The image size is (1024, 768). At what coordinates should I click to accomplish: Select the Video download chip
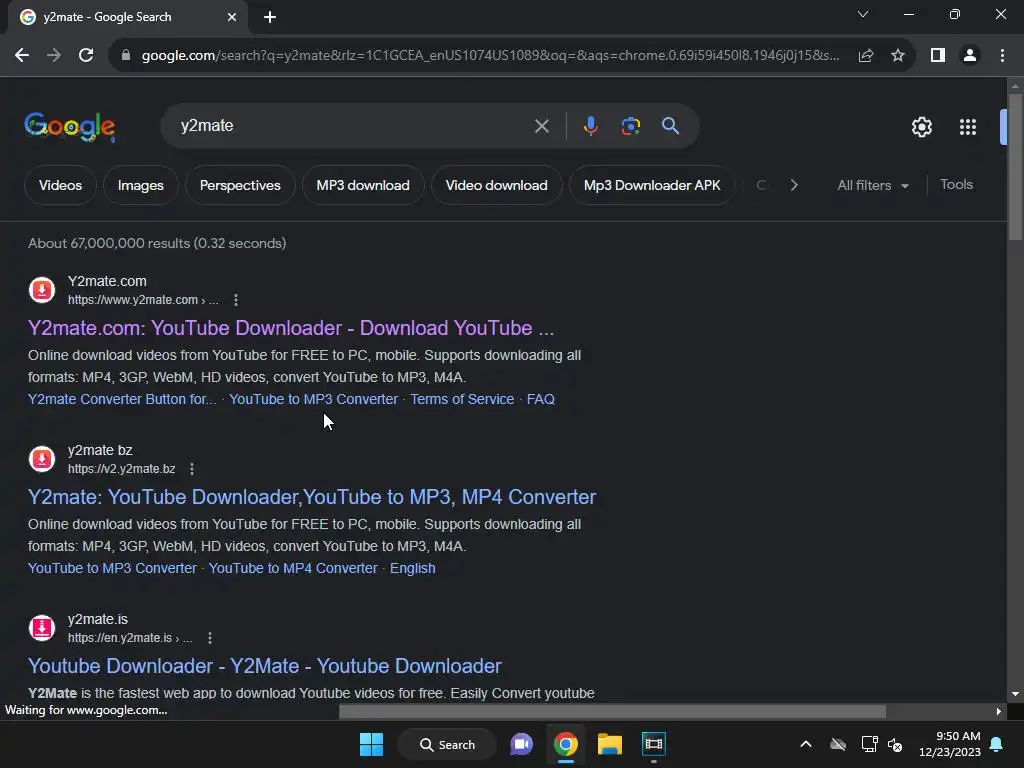496,185
